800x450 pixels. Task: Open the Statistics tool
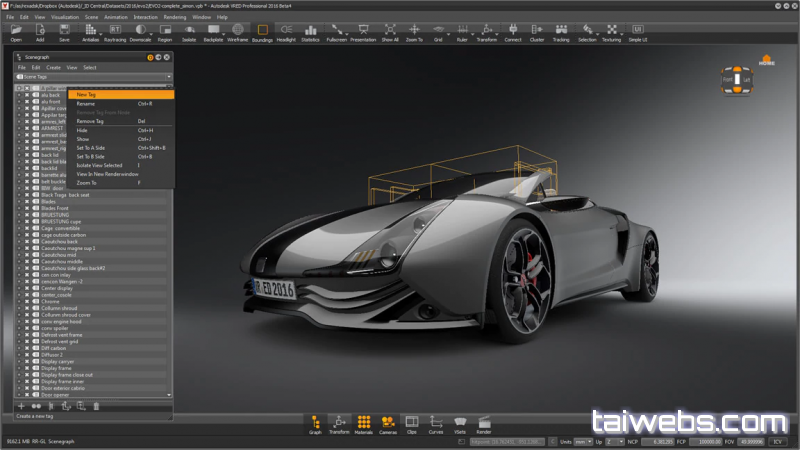tap(310, 32)
